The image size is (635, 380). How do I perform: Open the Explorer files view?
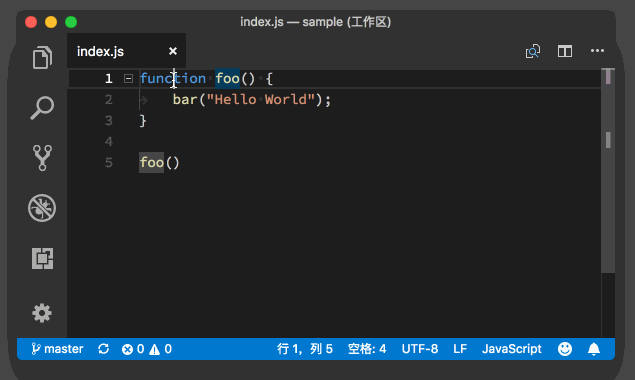tap(42, 57)
